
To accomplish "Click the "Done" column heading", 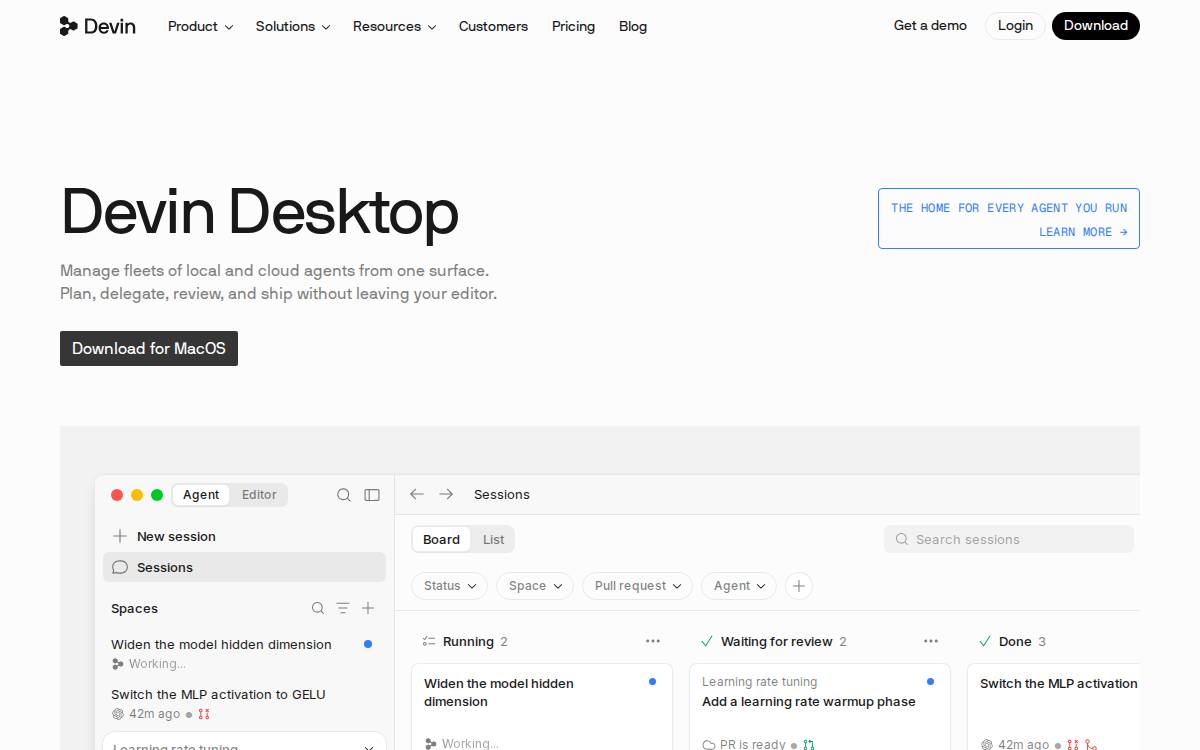I will 1015,642.
